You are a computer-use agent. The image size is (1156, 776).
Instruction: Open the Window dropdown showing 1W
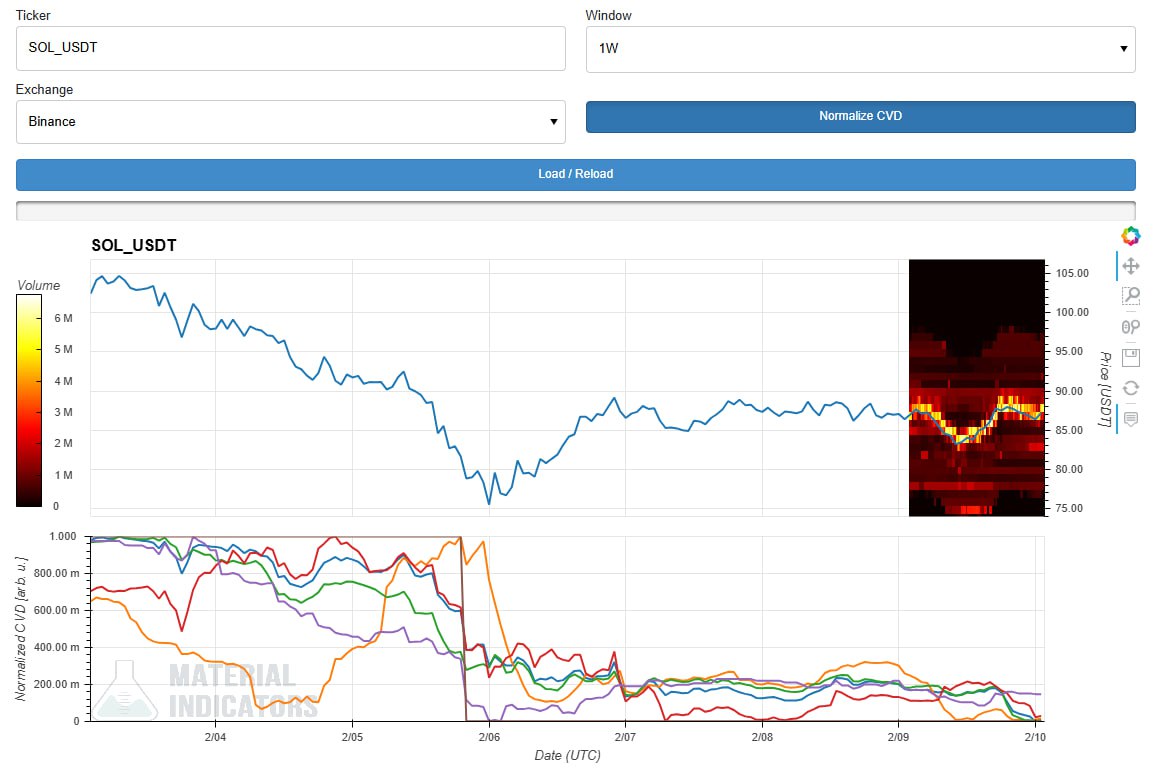click(860, 48)
